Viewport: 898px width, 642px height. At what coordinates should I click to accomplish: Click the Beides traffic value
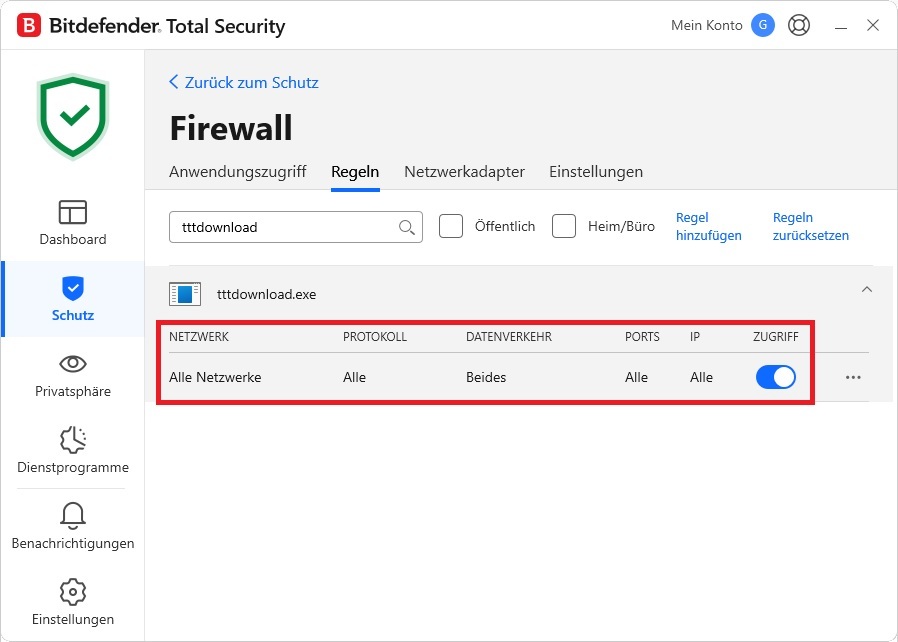486,377
